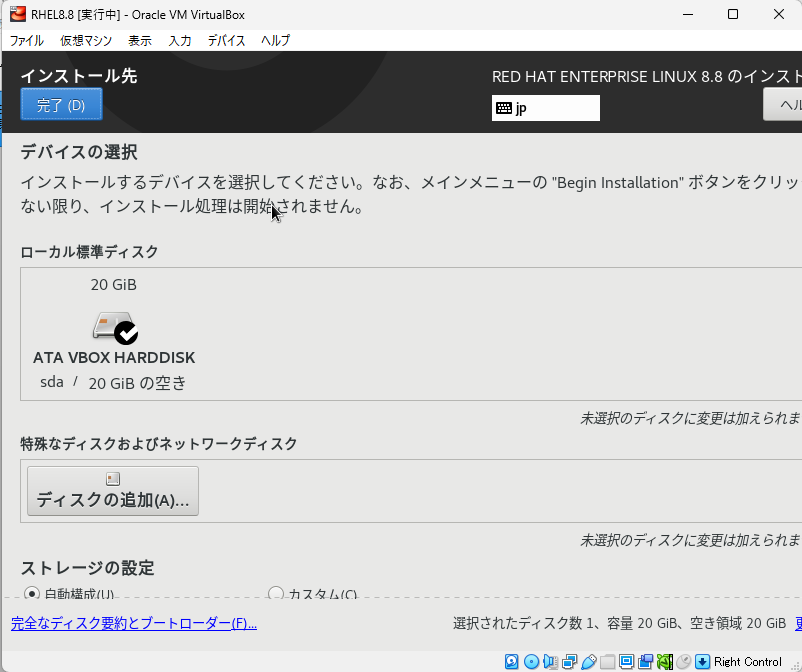Click the VirtualBox app icon in title bar
The image size is (802, 672).
coord(18,14)
